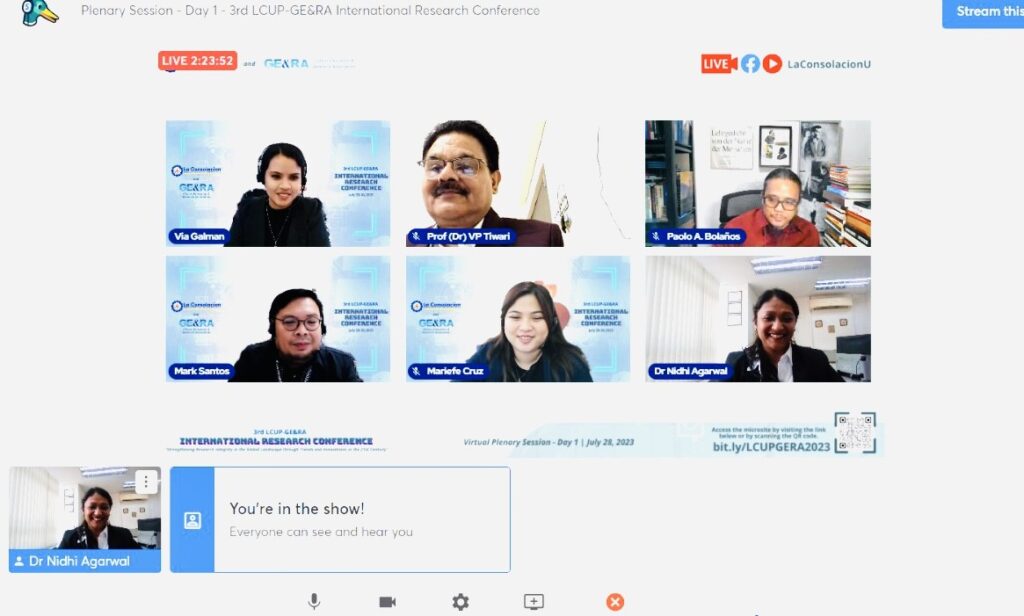Screen dimensions: 1024x616
Task: Click the person icon in show banner
Action: [x=192, y=520]
